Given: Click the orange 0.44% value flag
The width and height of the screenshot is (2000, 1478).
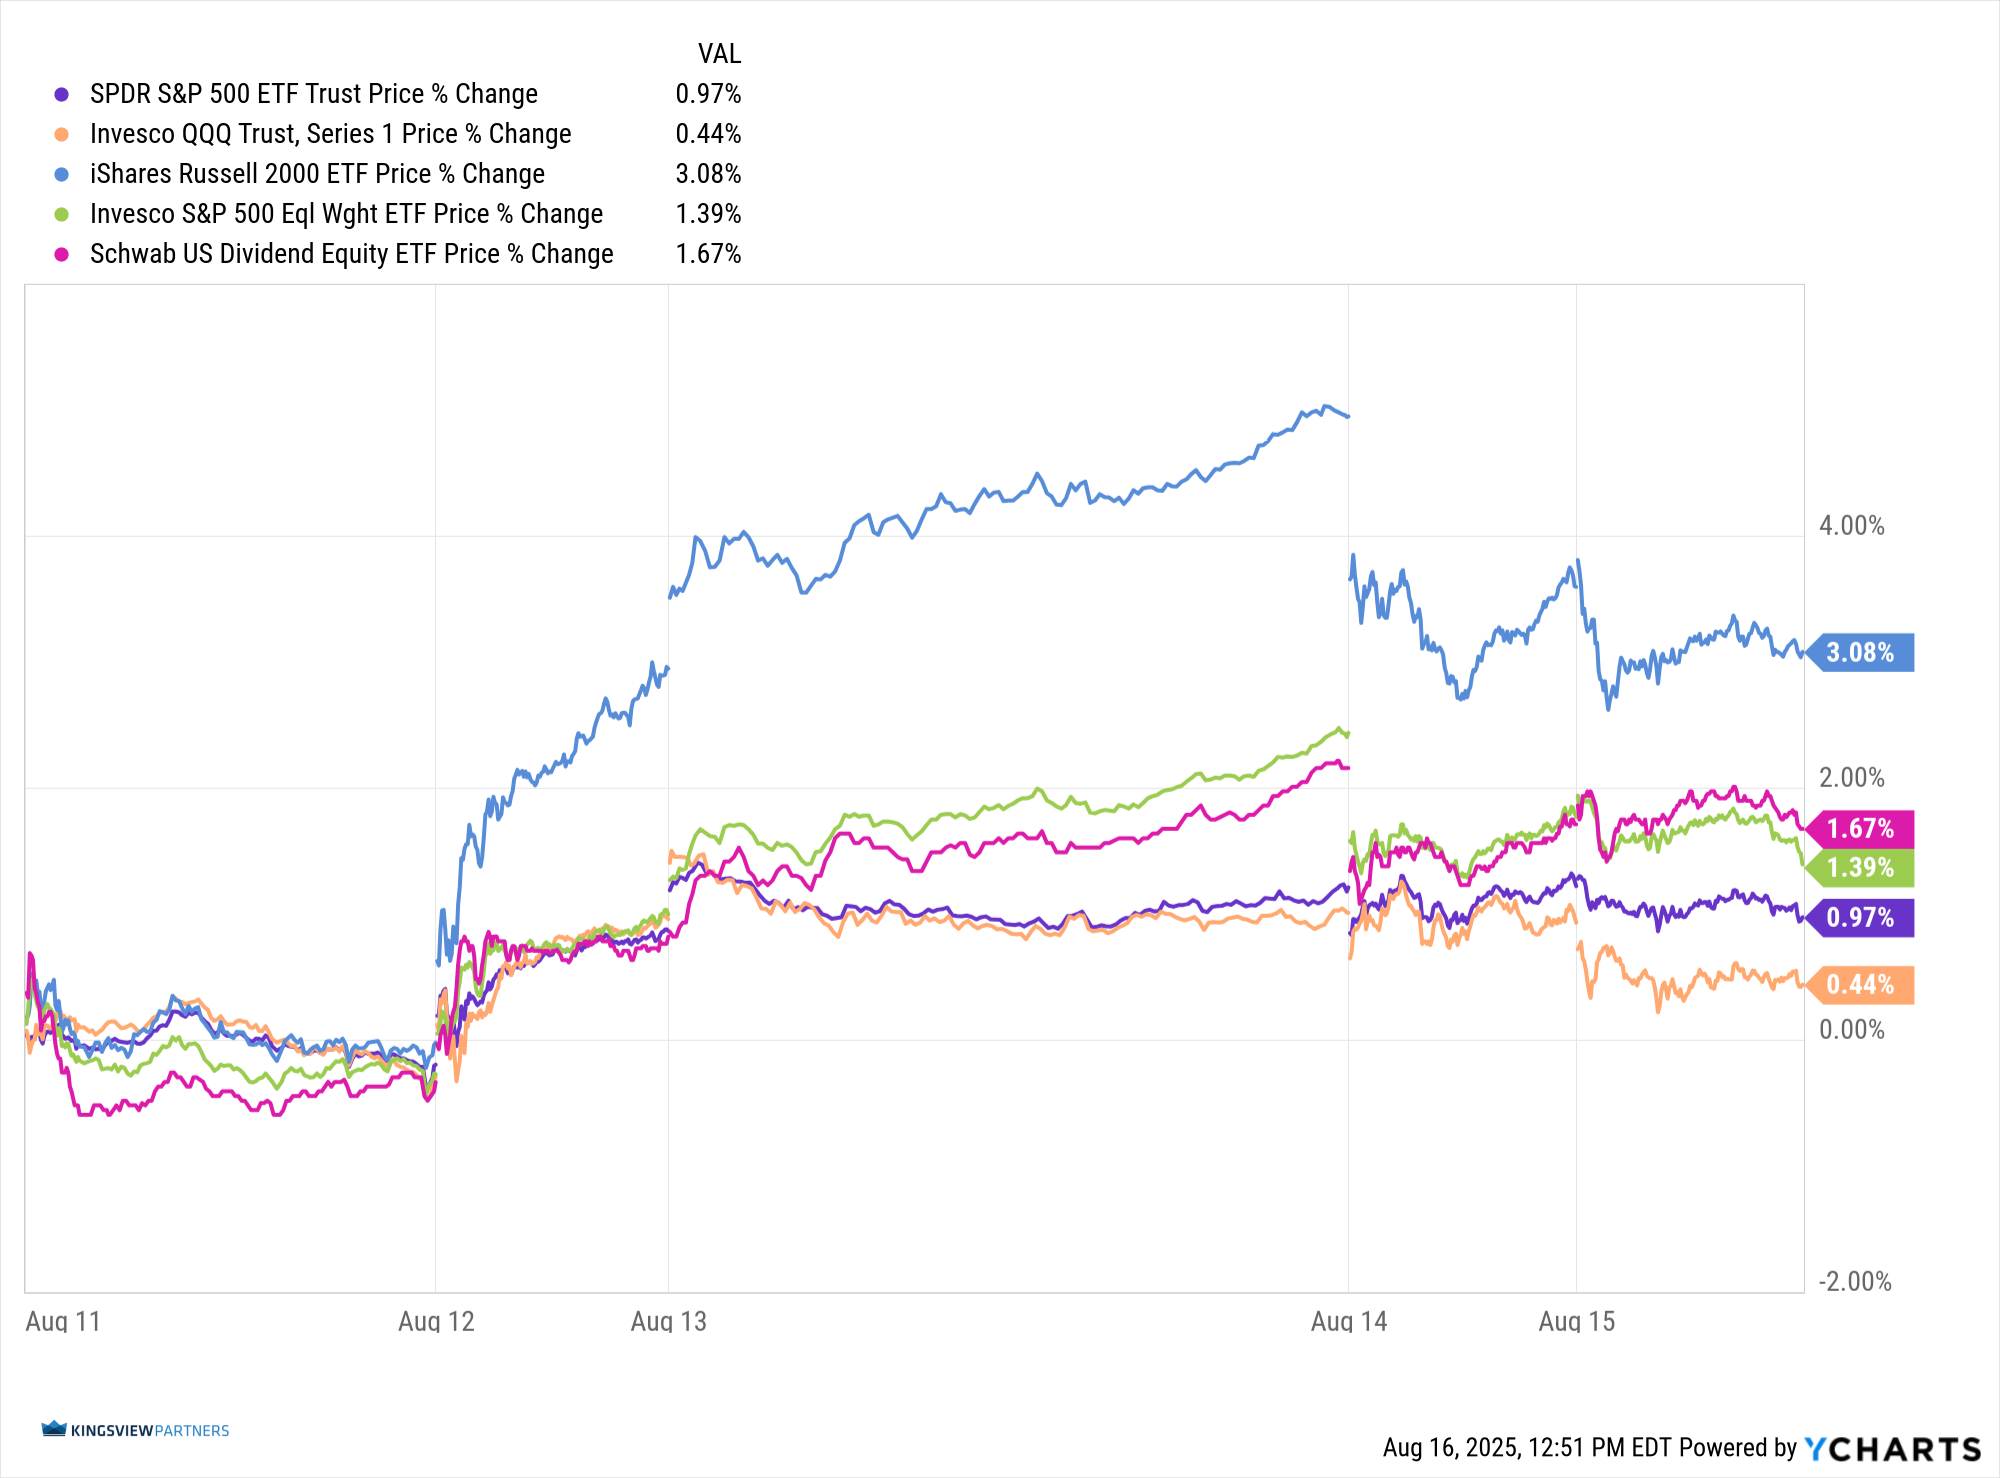Looking at the screenshot, I should click(x=1862, y=985).
